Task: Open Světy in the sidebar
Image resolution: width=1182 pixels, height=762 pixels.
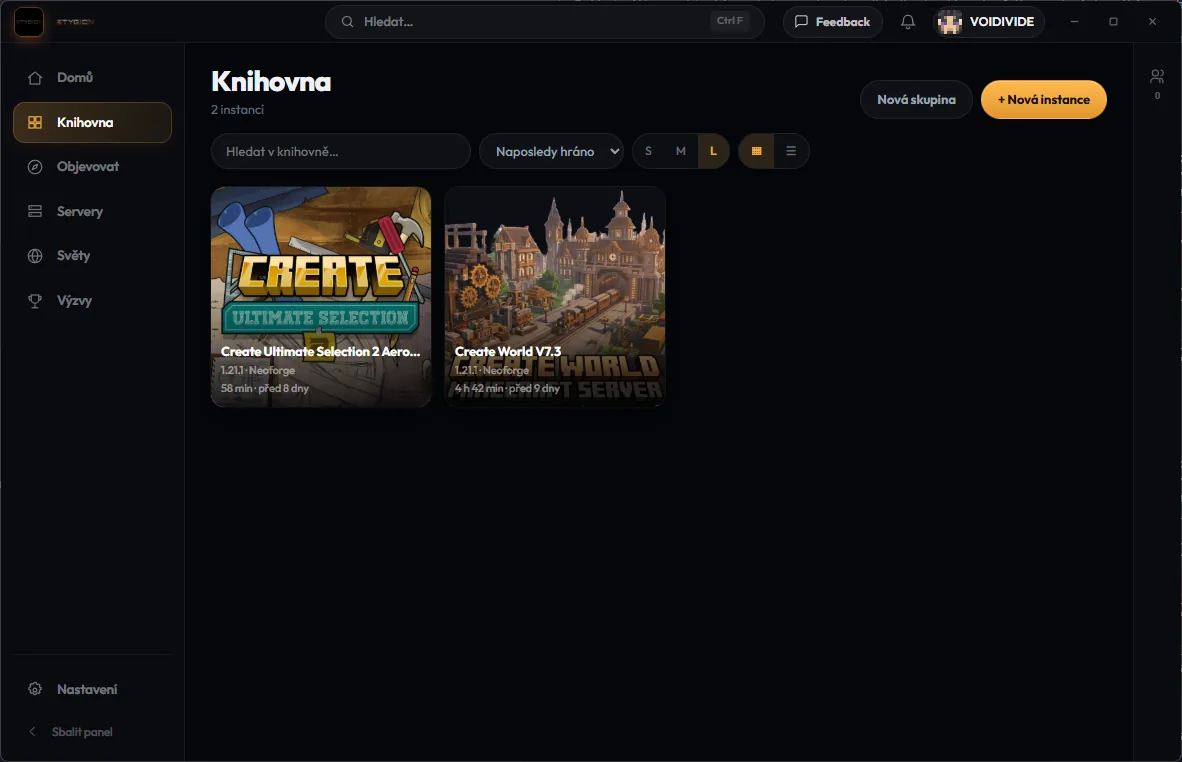Action: click(92, 256)
